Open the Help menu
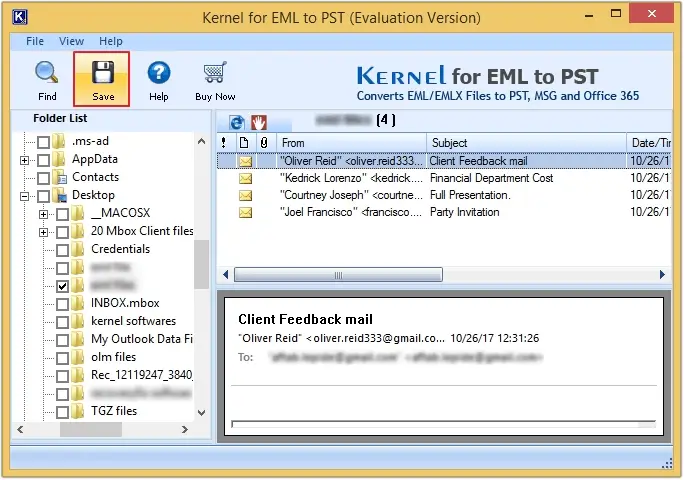 point(111,41)
